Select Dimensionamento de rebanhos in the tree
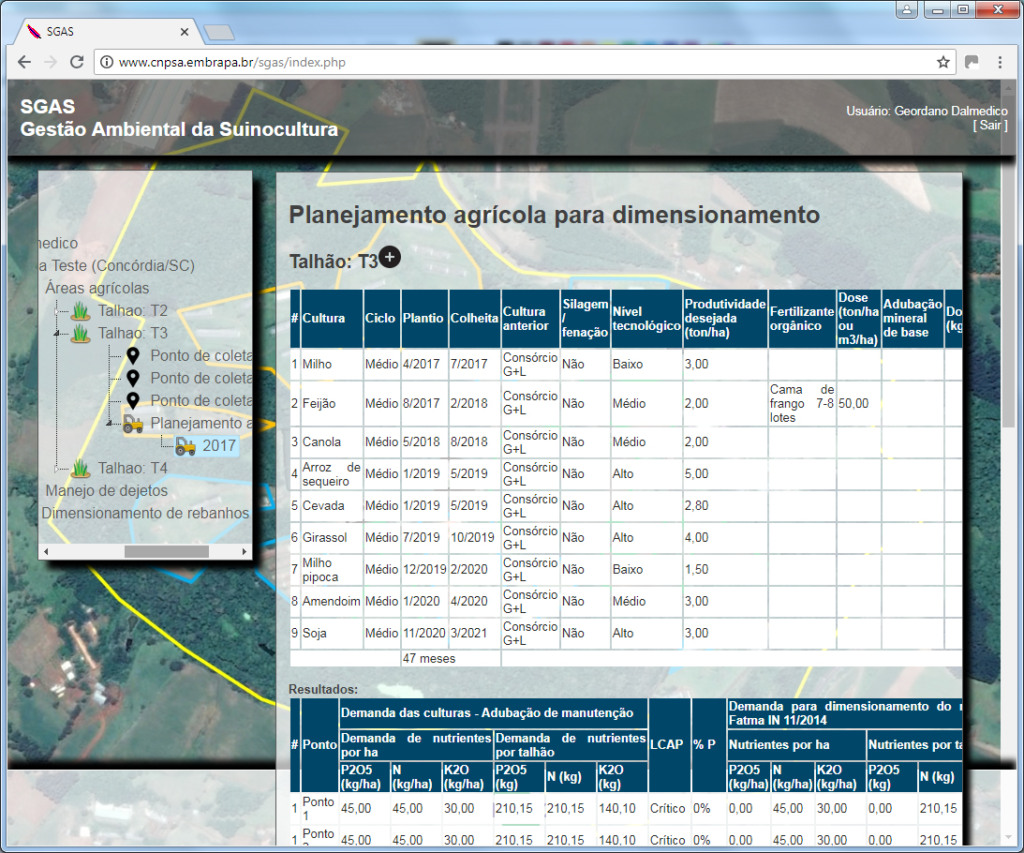This screenshot has width=1024, height=853. (145, 513)
